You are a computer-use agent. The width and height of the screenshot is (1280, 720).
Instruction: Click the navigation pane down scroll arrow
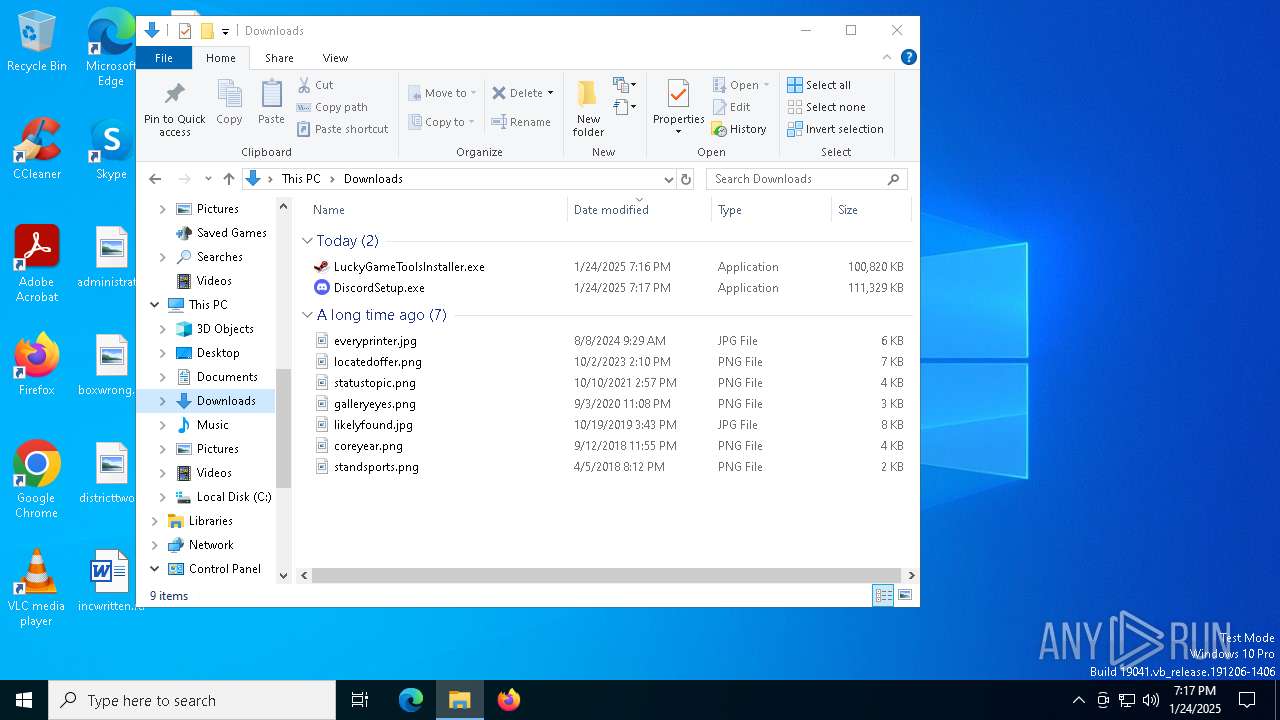tap(283, 576)
